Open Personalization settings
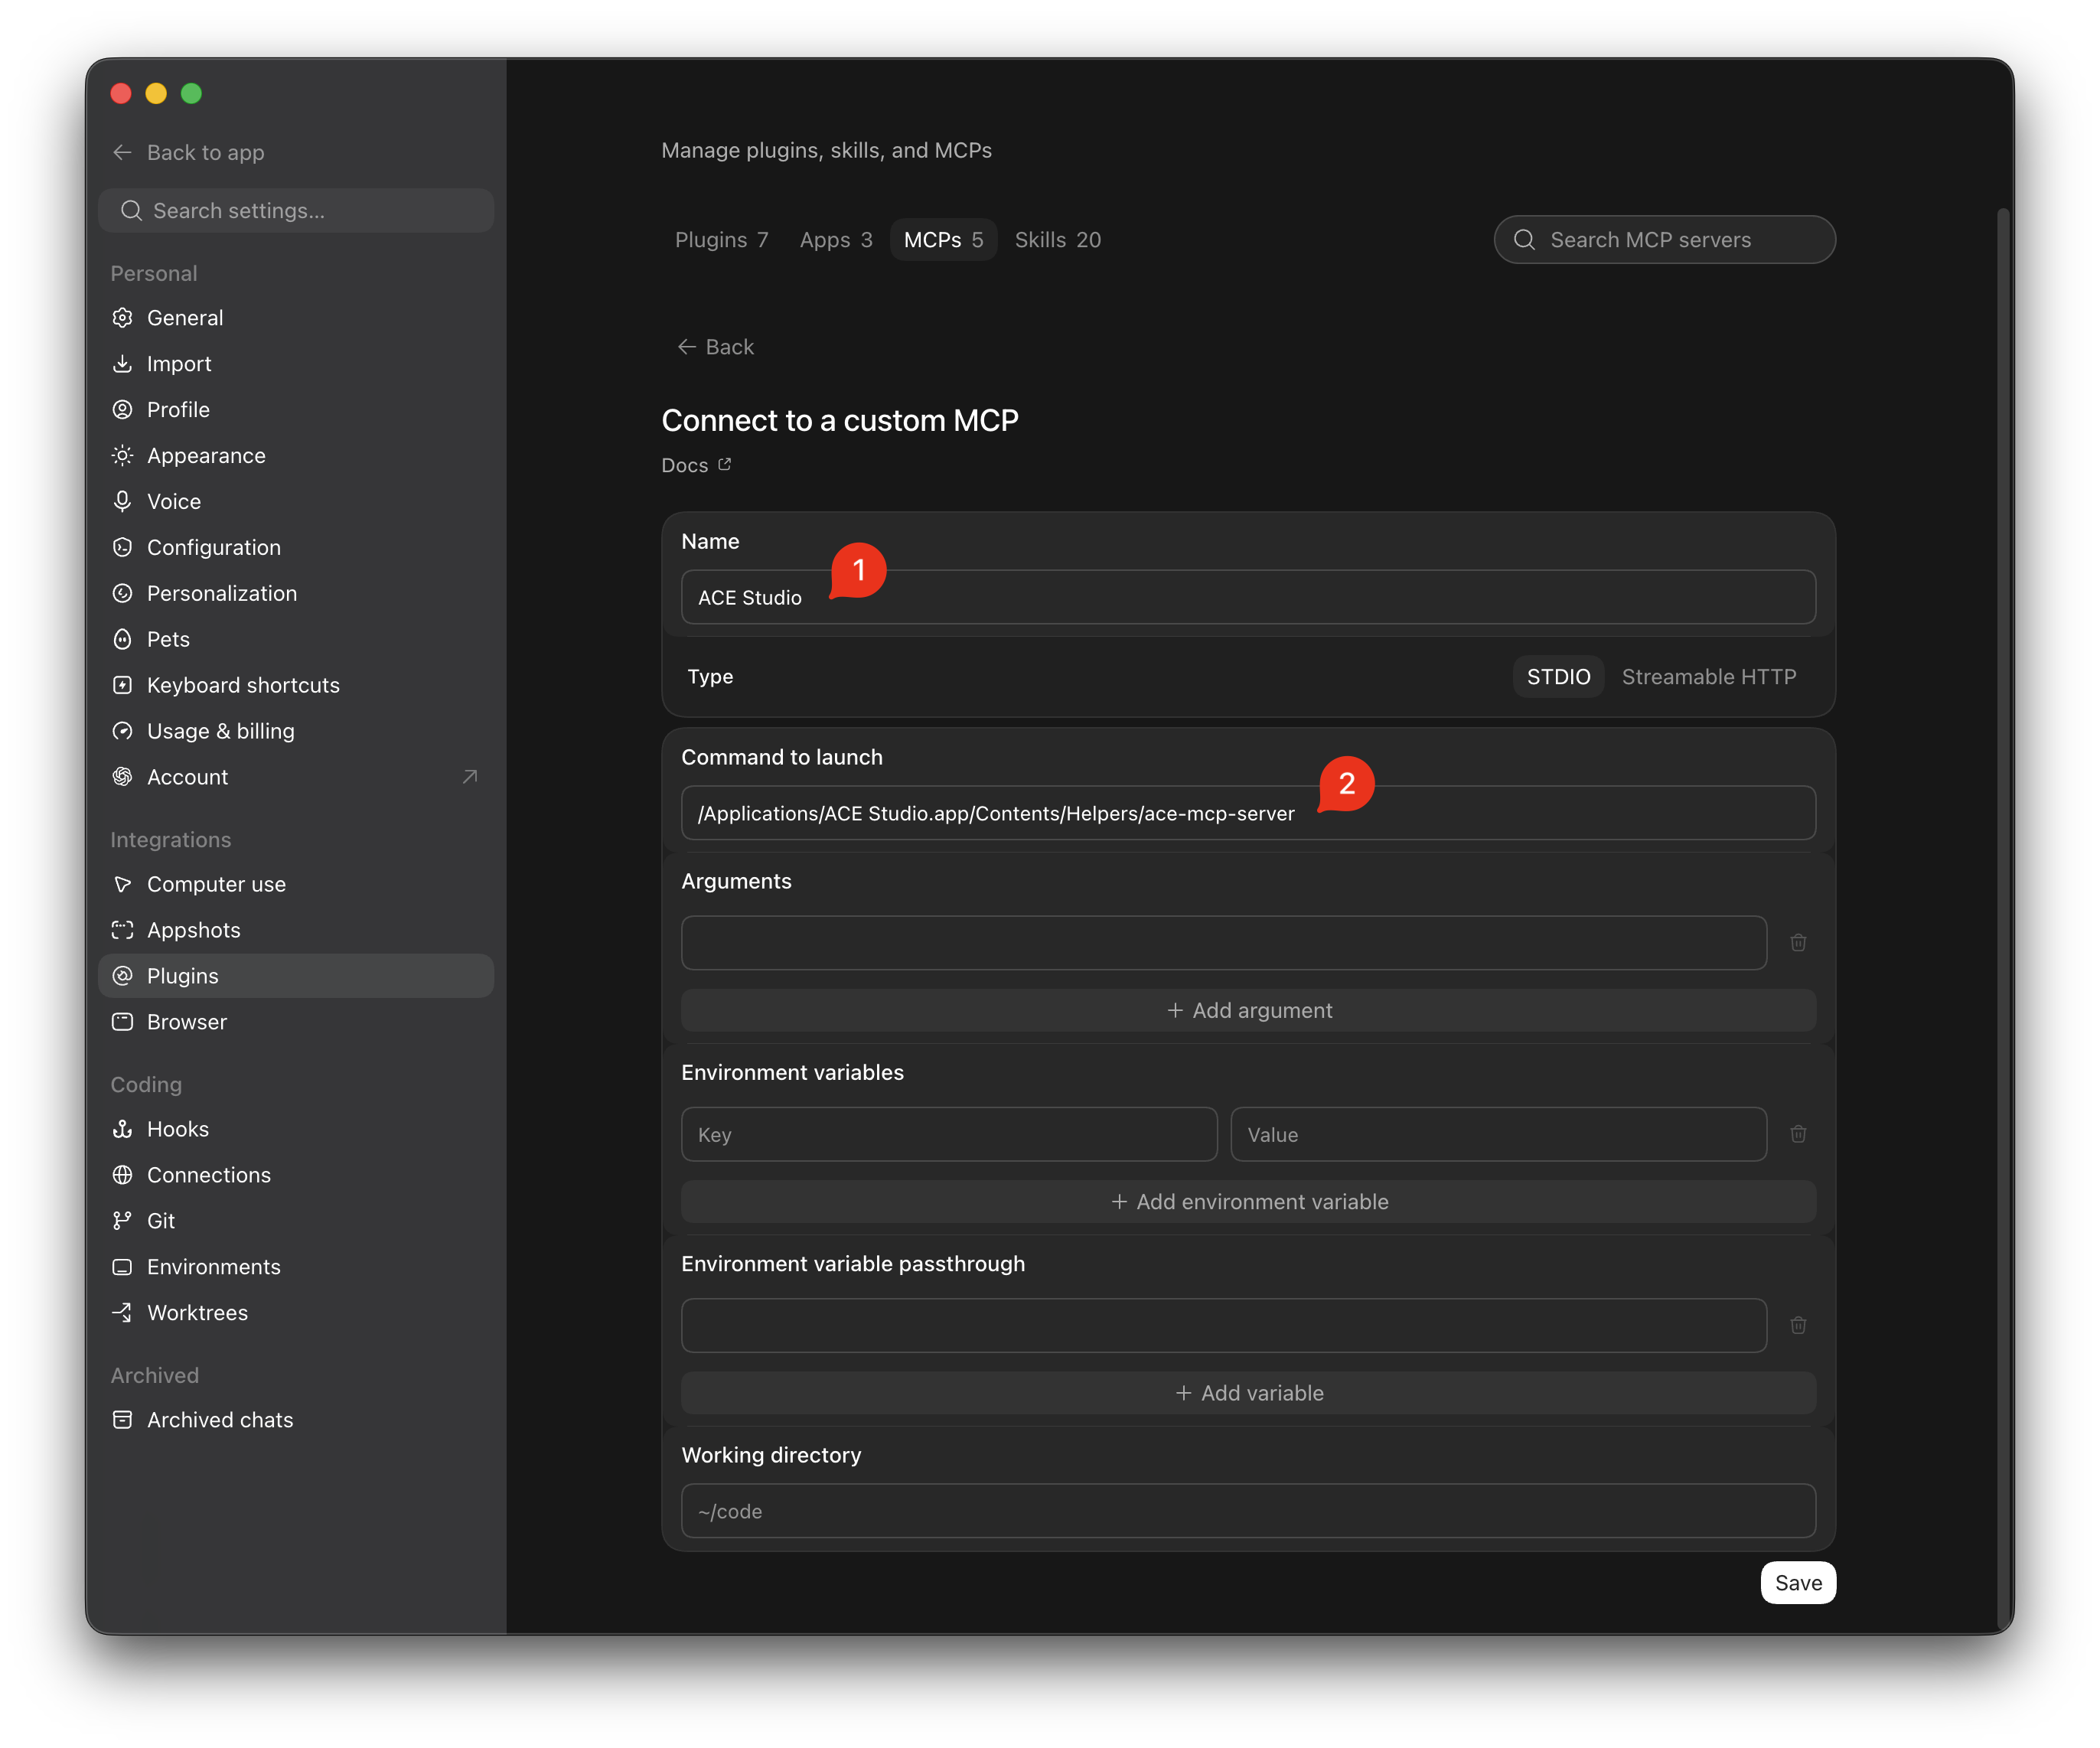The width and height of the screenshot is (2100, 1748). point(296,594)
